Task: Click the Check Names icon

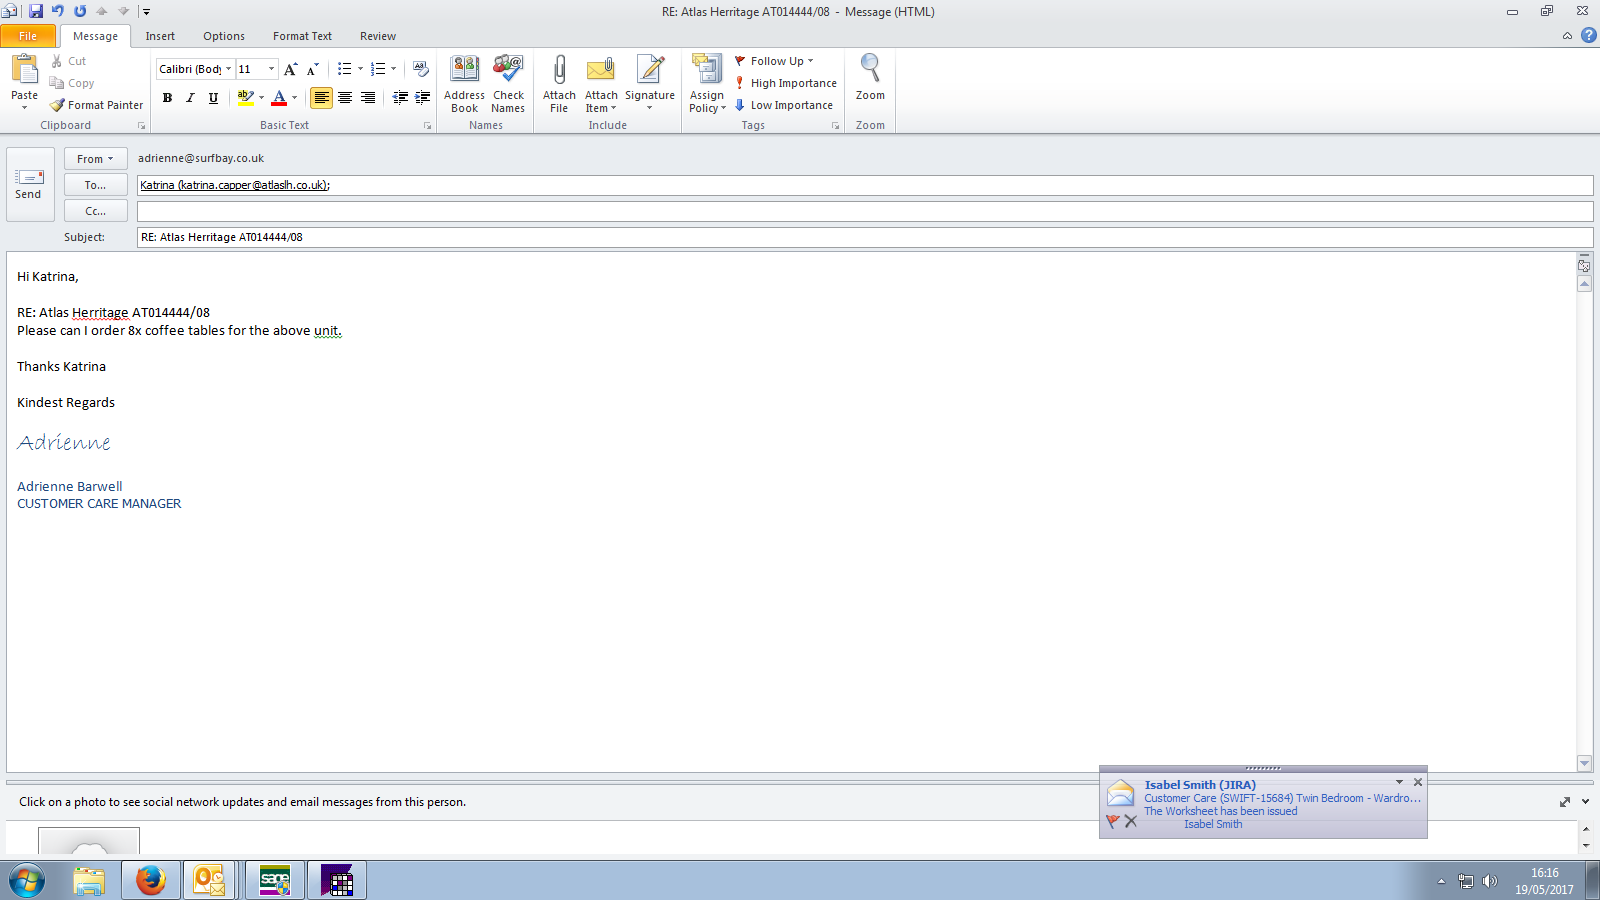Action: pos(508,70)
